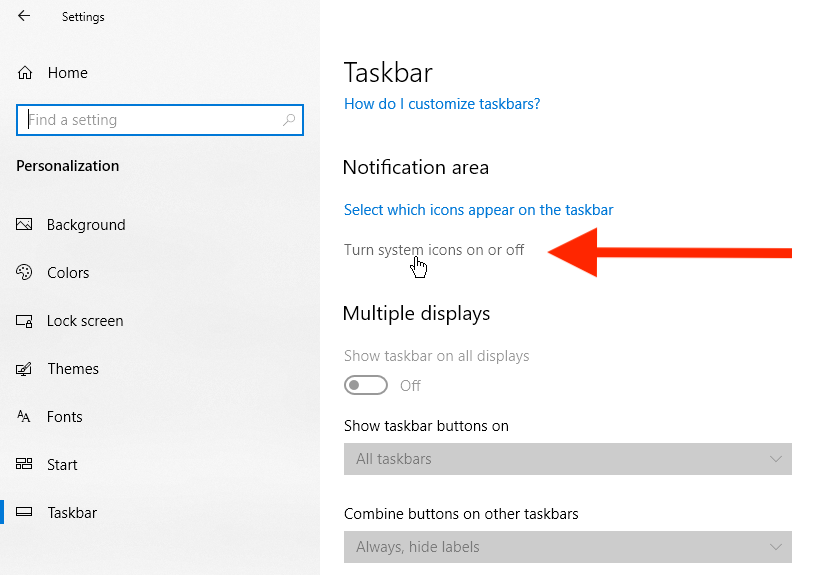The image size is (826, 575).
Task: Open Start menu settings
Action: coord(62,464)
